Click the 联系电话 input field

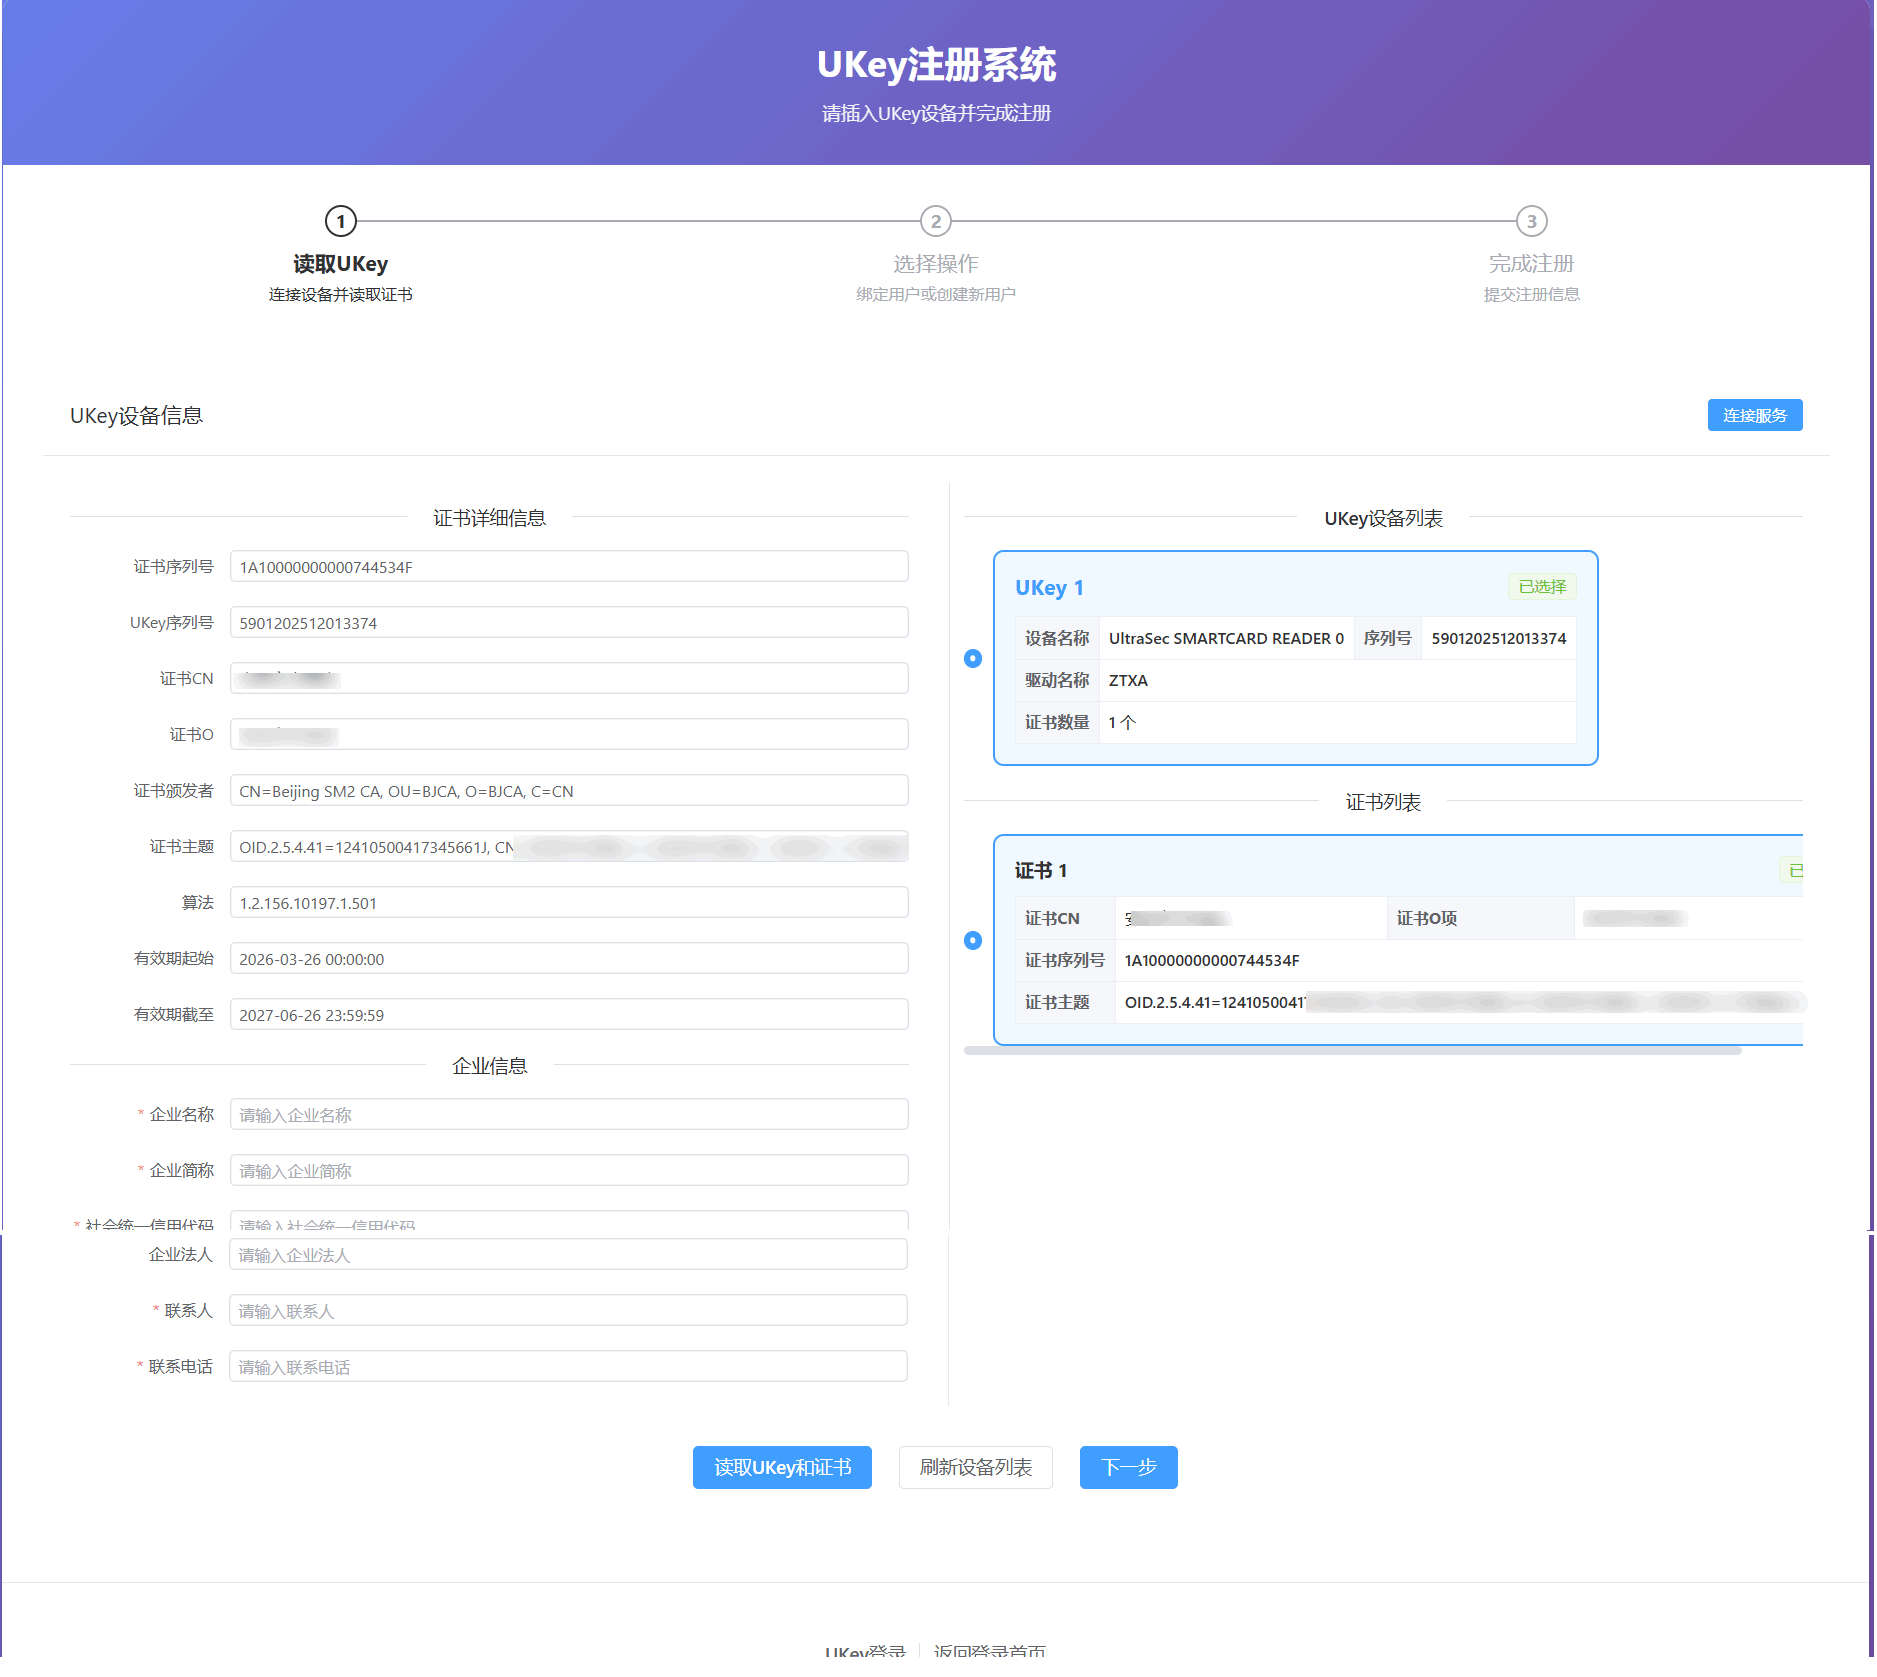pyautogui.click(x=568, y=1365)
